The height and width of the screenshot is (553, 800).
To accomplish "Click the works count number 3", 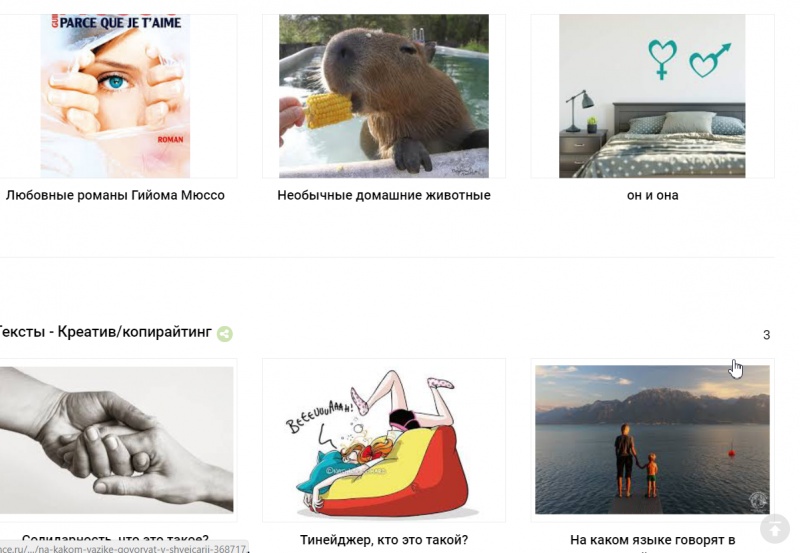I will tap(766, 335).
